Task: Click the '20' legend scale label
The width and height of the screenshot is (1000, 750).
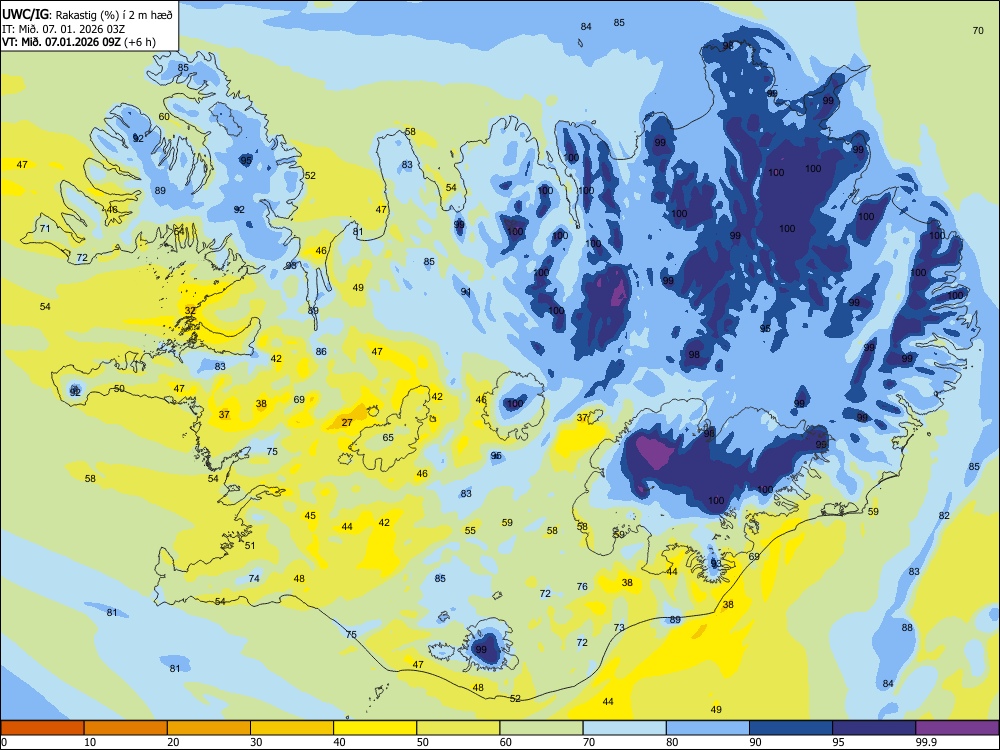Action: click(173, 742)
